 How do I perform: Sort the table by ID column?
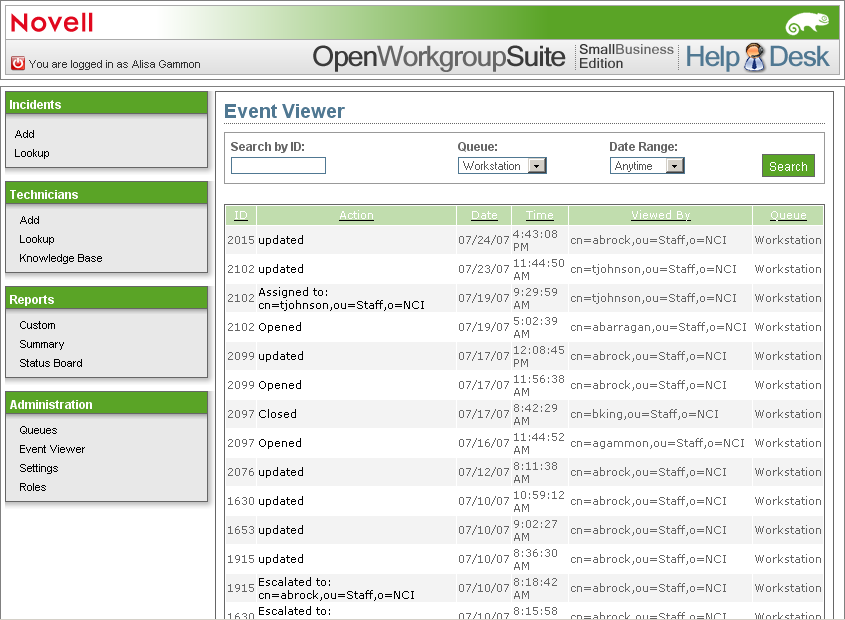[x=241, y=215]
